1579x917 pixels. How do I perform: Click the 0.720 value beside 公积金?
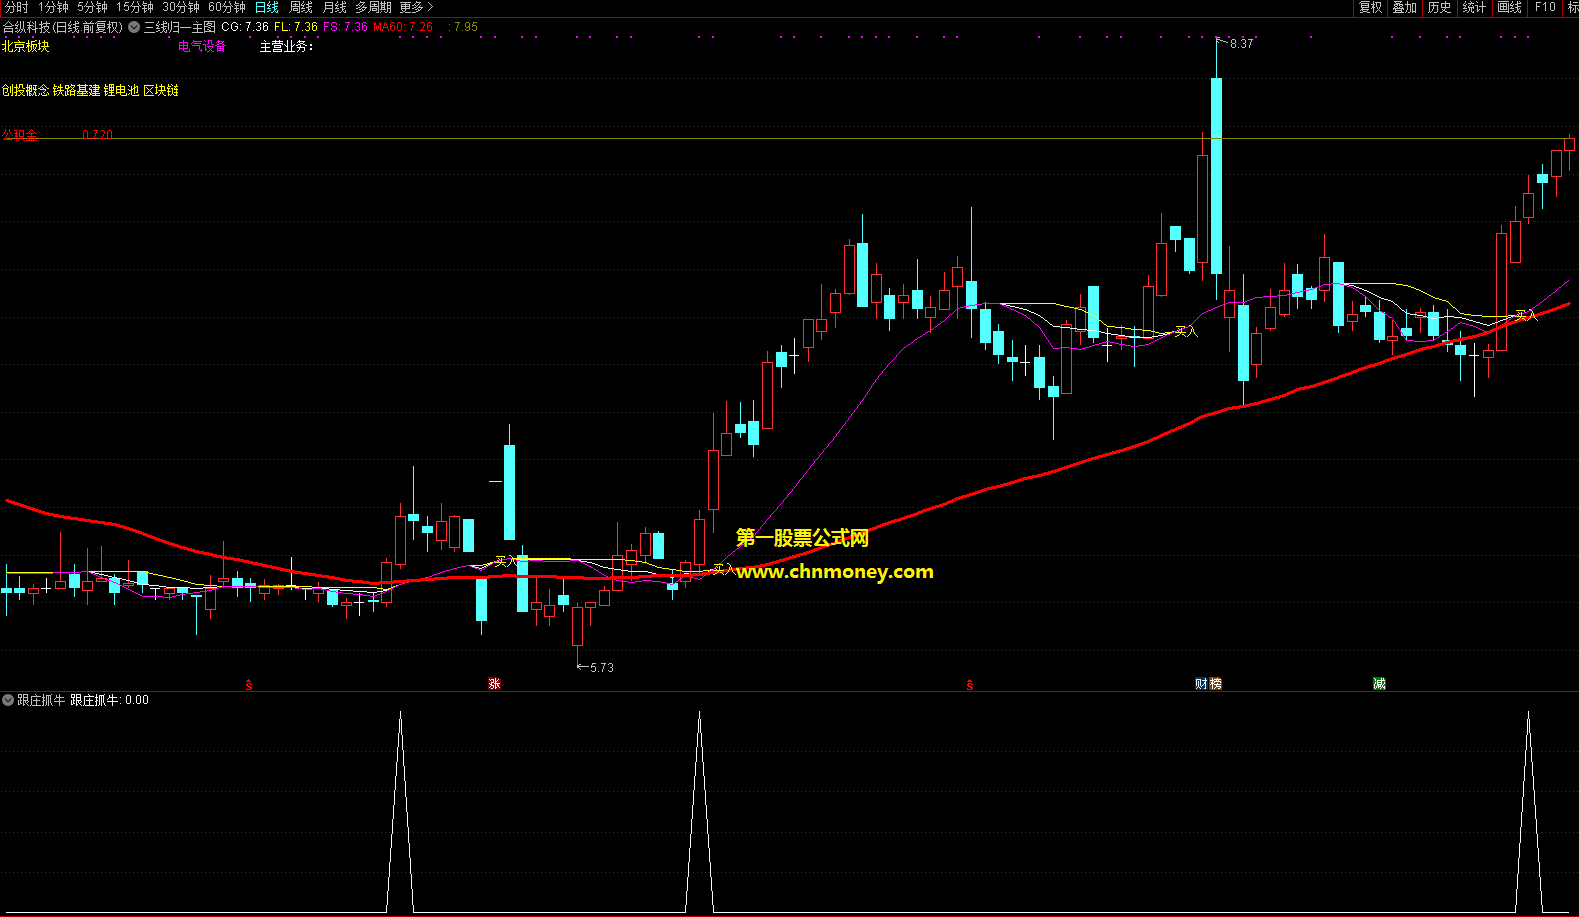tap(98, 134)
